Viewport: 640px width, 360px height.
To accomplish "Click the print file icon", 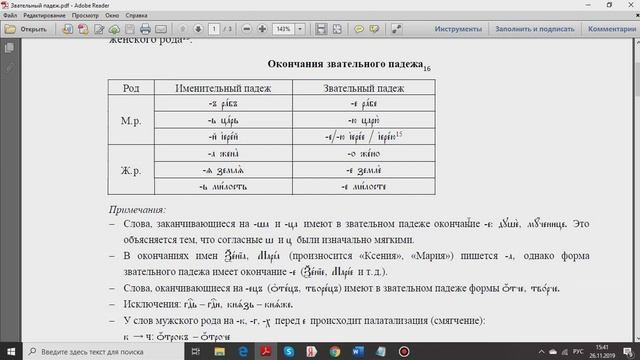I will [145, 29].
